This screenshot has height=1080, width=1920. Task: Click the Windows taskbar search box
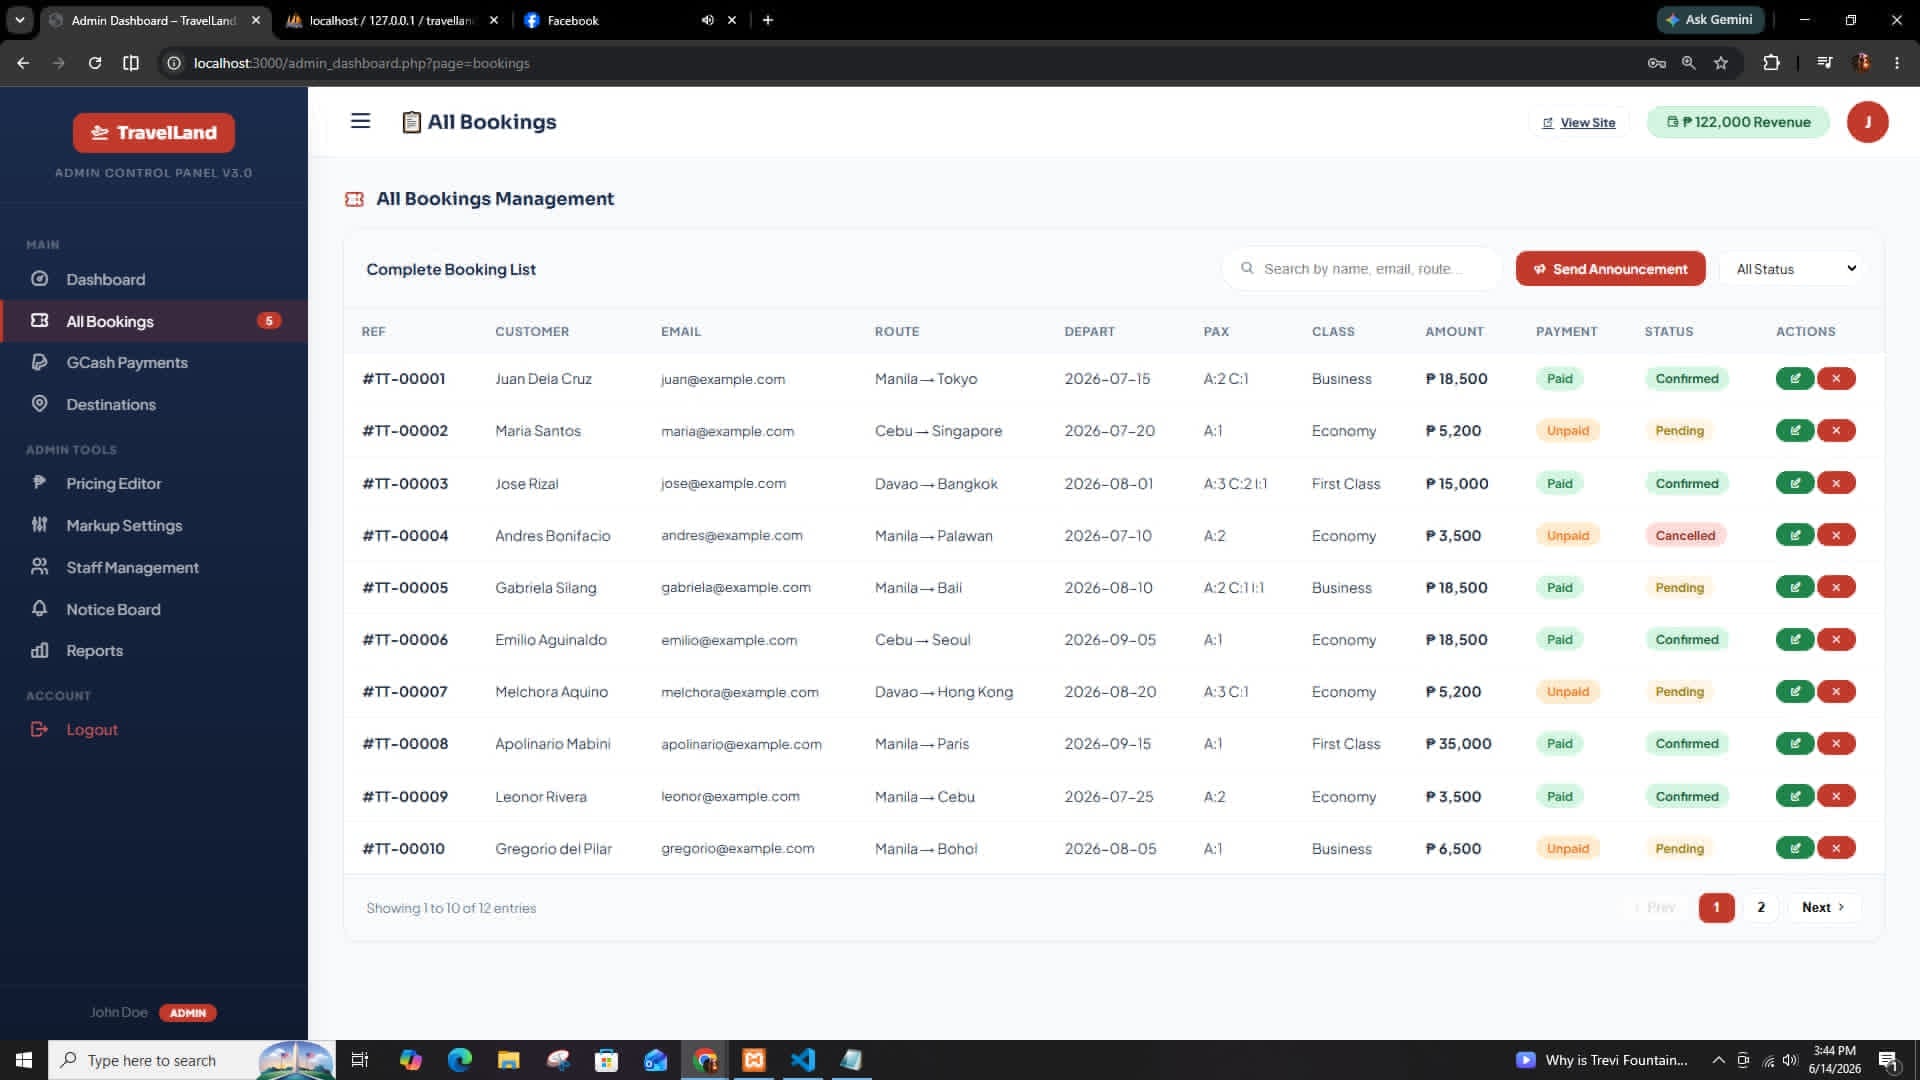tap(191, 1060)
